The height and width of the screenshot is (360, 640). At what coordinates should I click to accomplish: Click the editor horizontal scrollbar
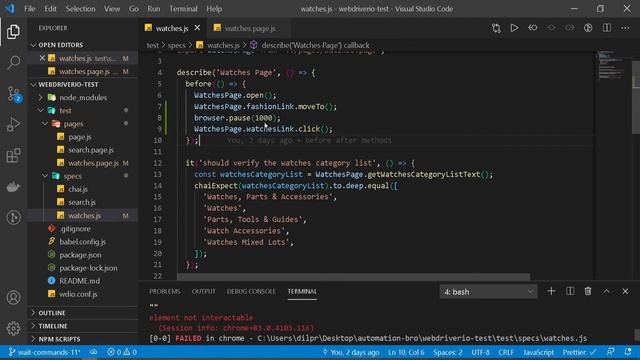click(x=353, y=277)
